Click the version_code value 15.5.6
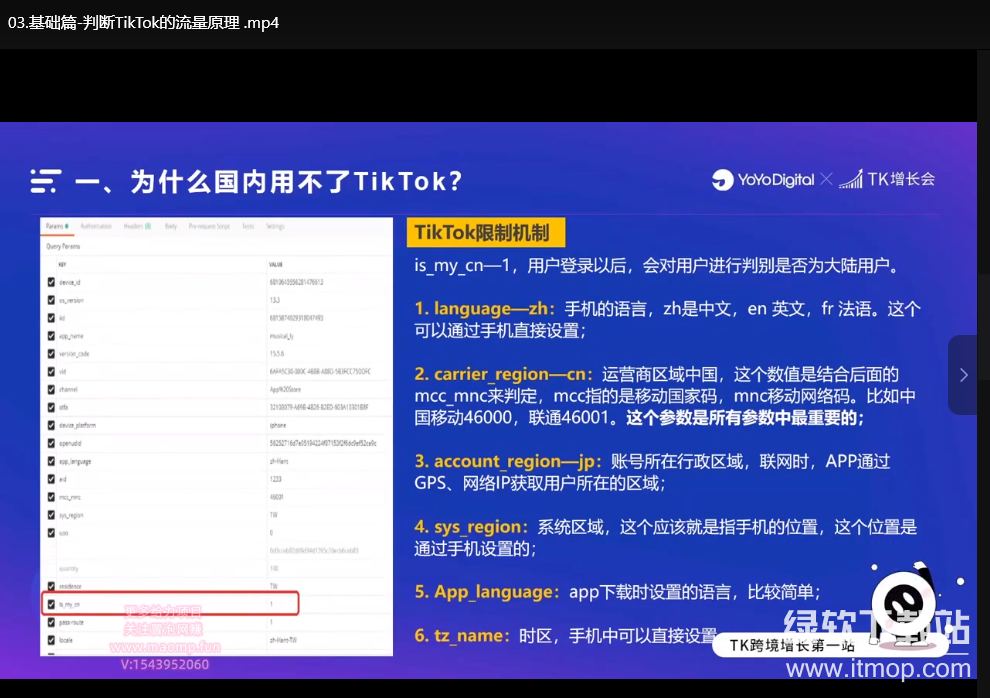 pos(277,353)
